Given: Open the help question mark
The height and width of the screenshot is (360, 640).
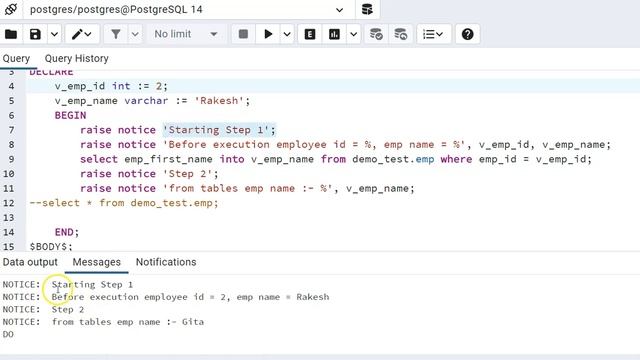Looking at the screenshot, I should [x=467, y=34].
